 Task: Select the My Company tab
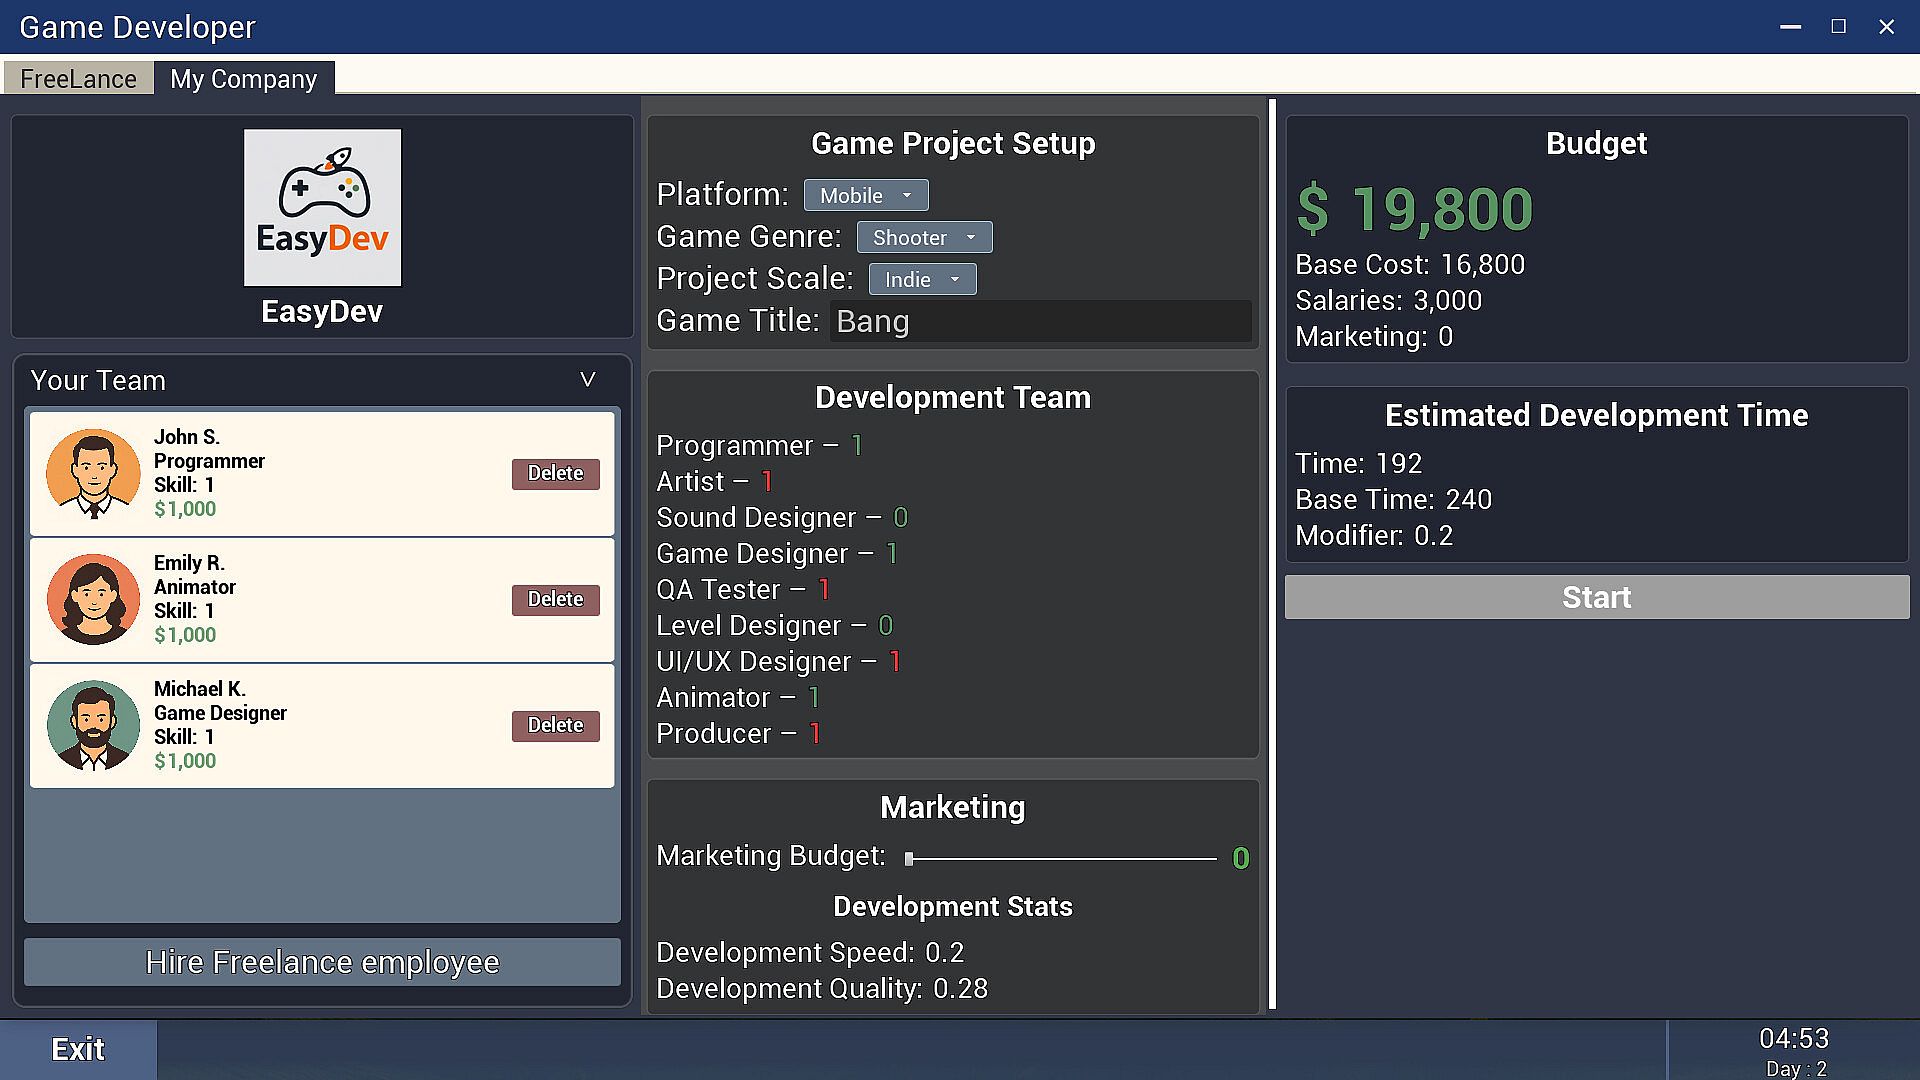click(x=243, y=79)
